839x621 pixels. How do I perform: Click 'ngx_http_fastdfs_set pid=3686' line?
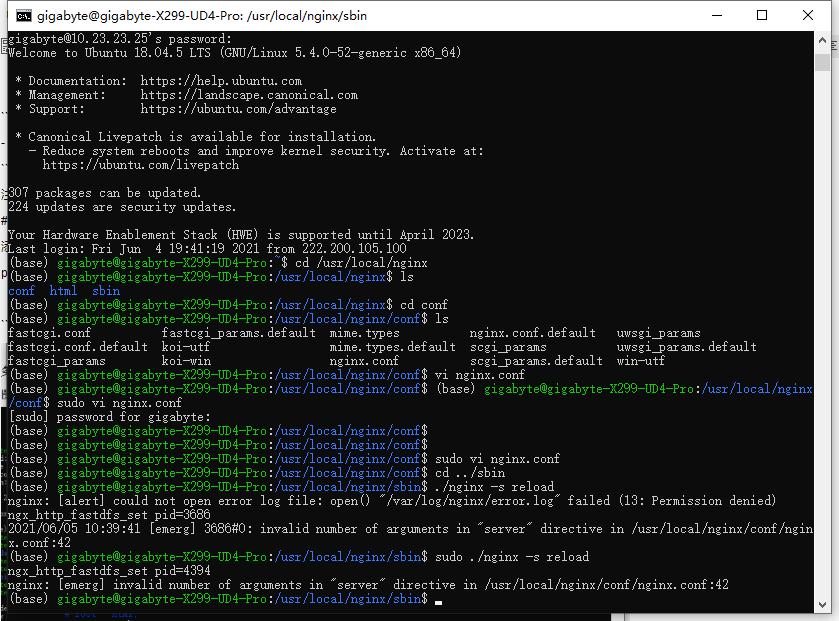[109, 515]
